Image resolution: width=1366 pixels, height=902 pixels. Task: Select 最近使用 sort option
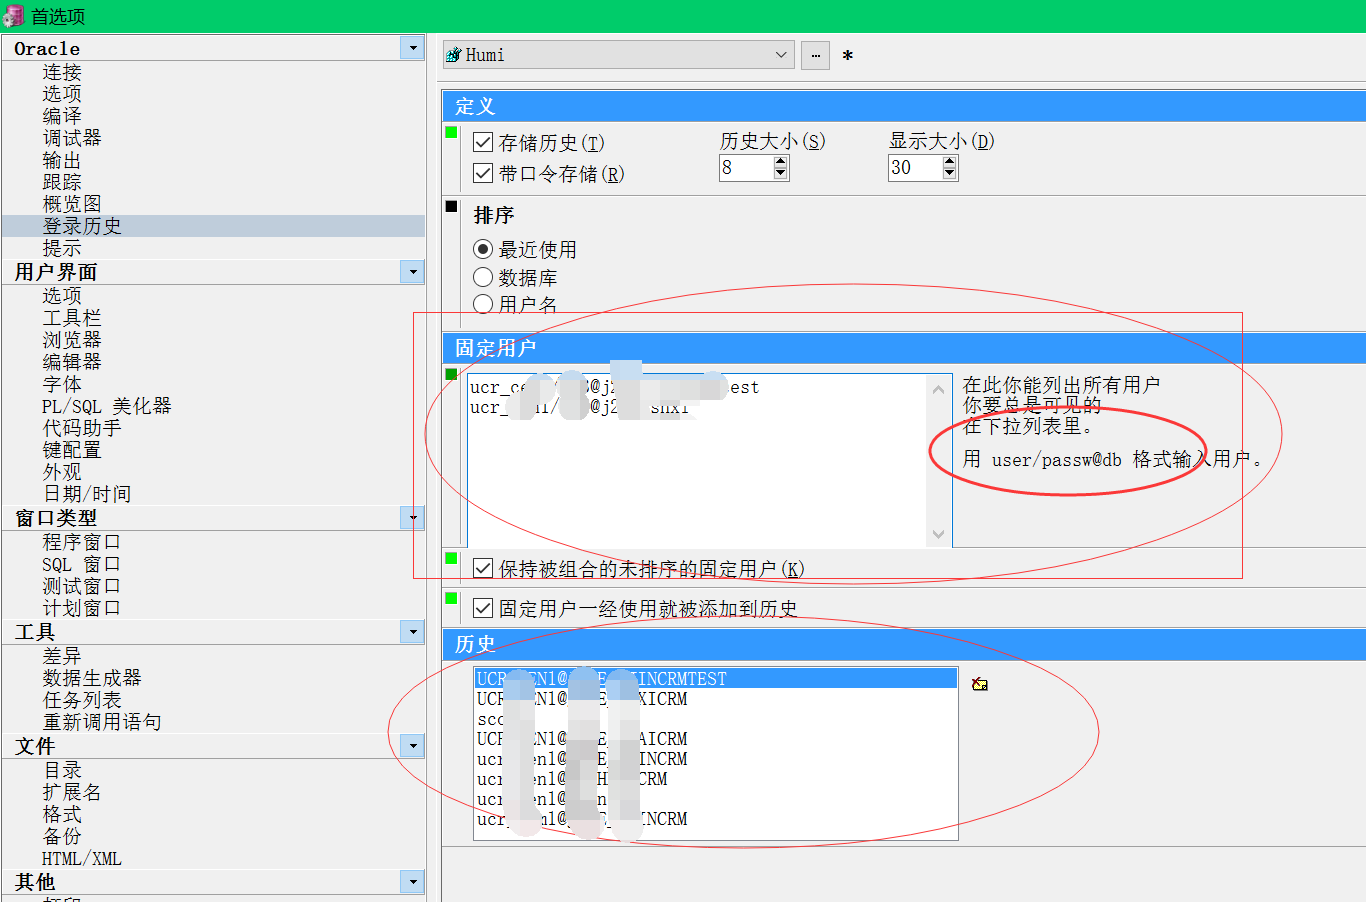483,249
